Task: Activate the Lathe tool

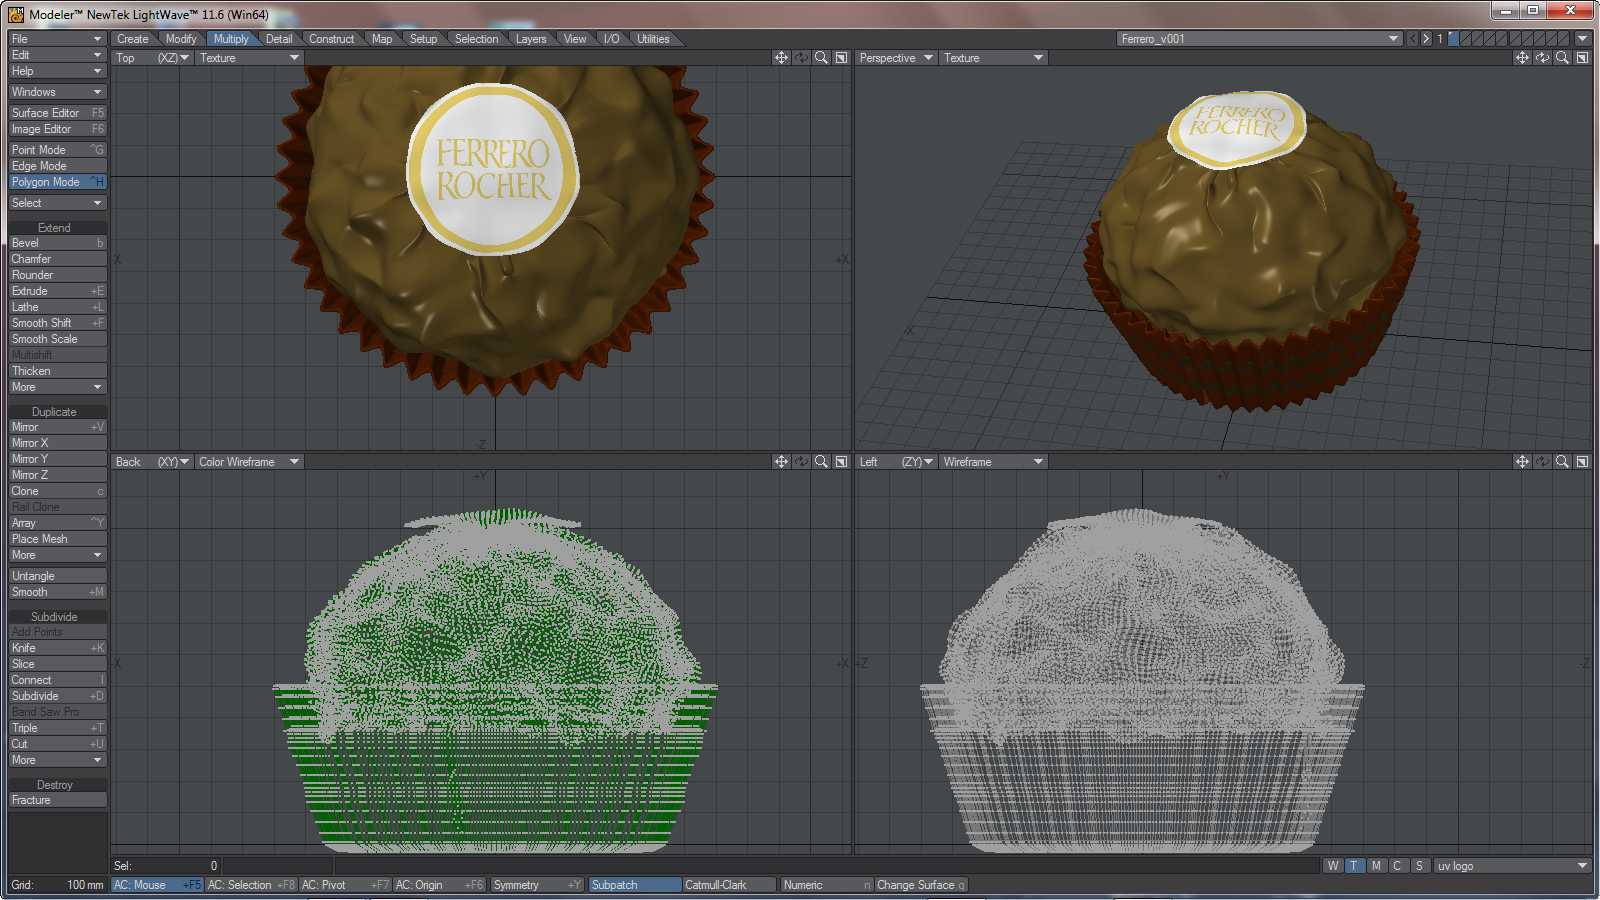Action: (x=57, y=307)
